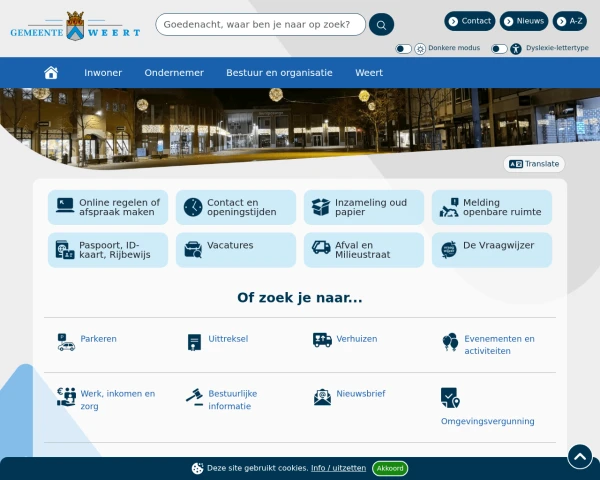Open the Nieuwsbrief link
The width and height of the screenshot is (600, 480).
click(x=361, y=394)
